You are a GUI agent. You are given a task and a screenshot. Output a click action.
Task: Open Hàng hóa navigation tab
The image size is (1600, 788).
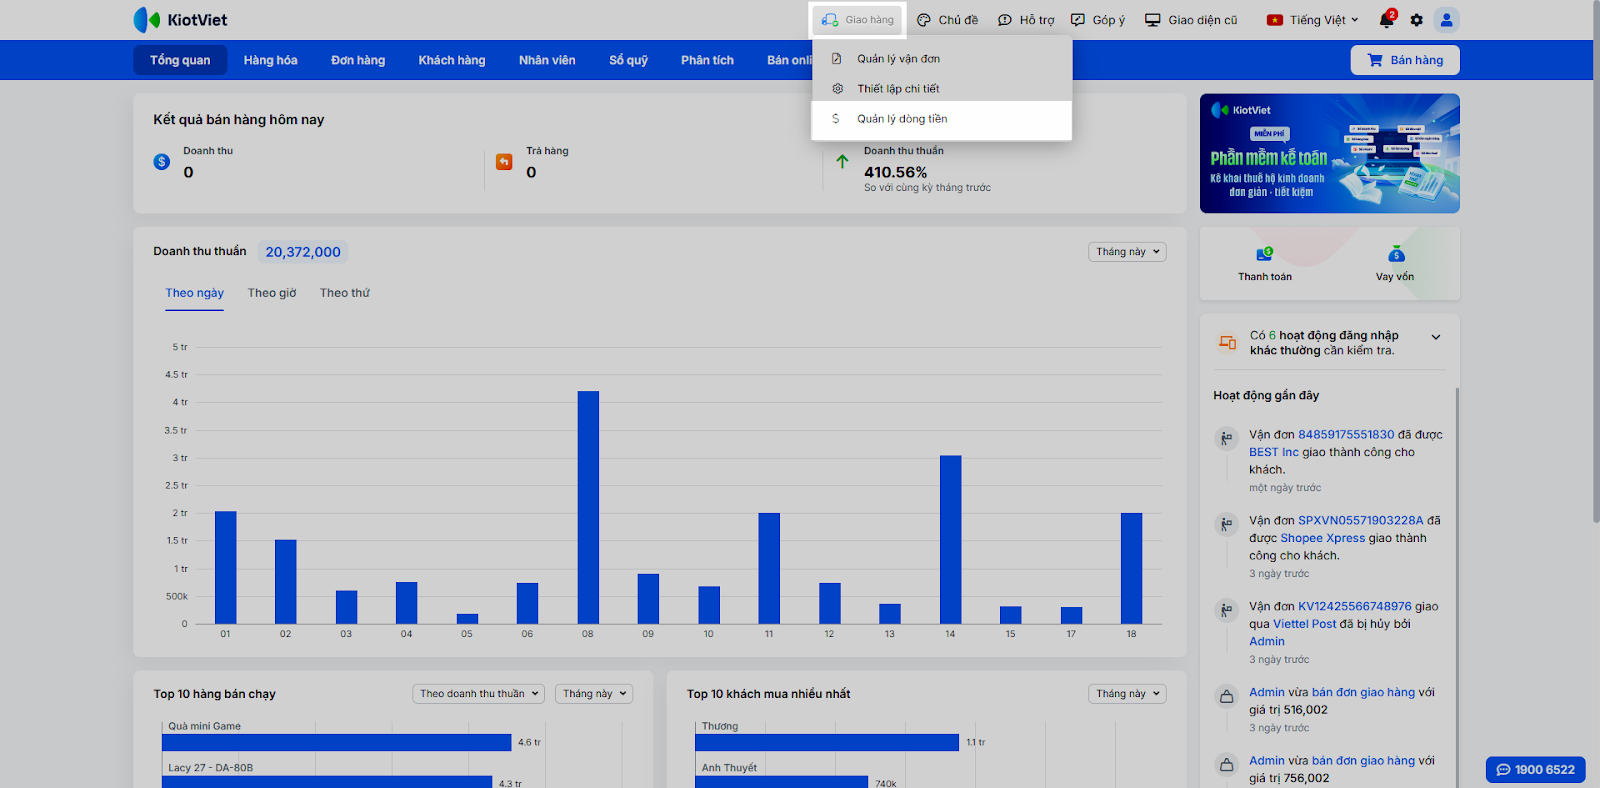coord(271,60)
